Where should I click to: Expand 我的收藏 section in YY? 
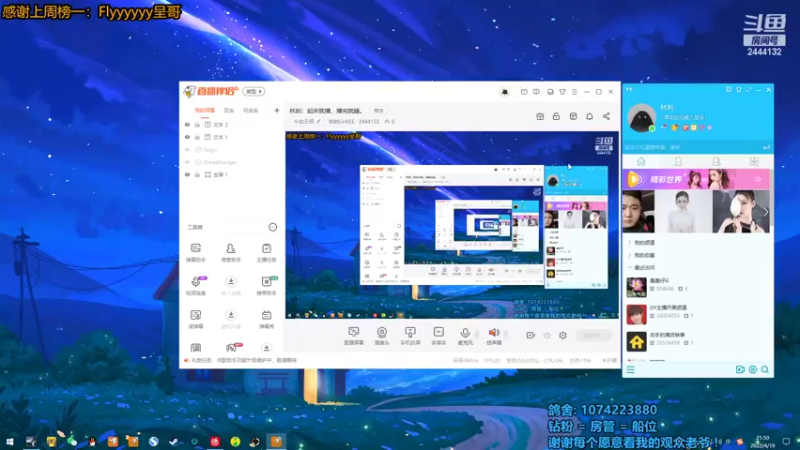pyautogui.click(x=643, y=255)
